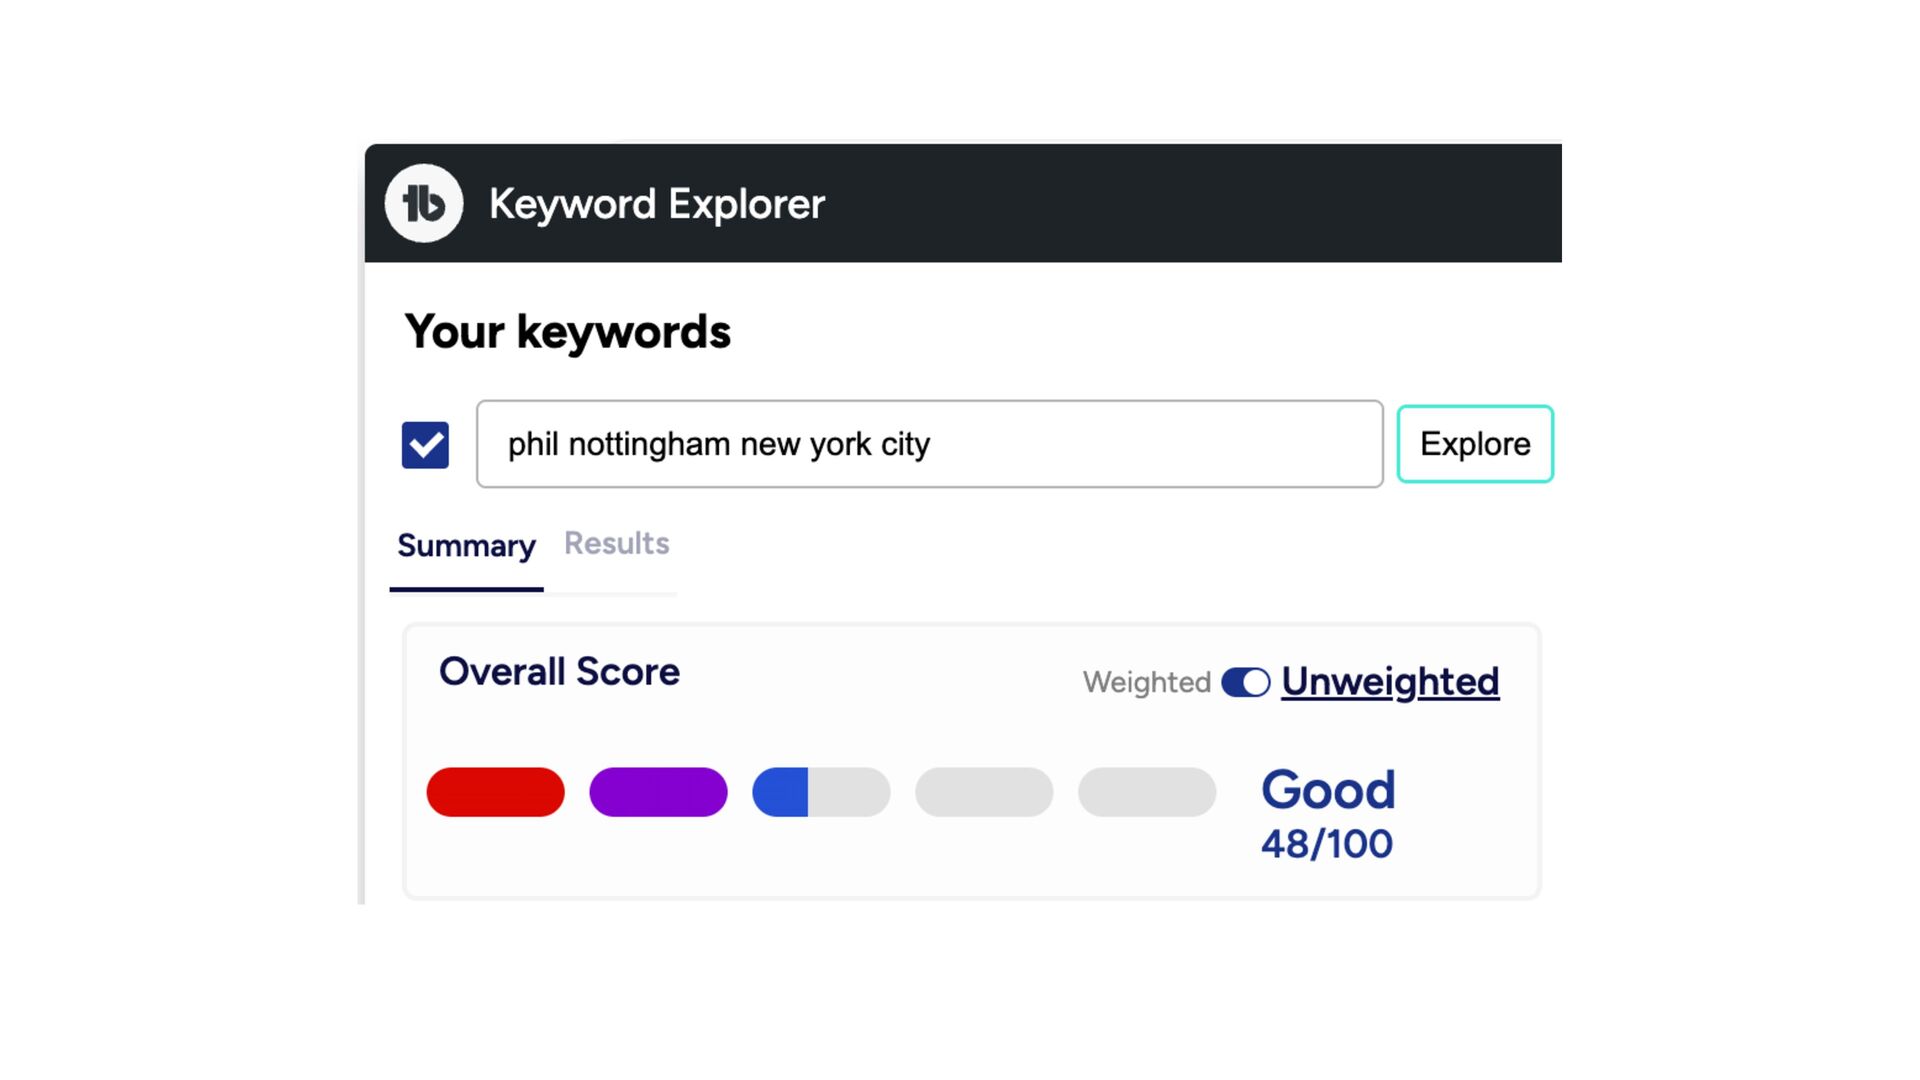
Task: Click the TubeBuddy logo icon
Action: 424,203
